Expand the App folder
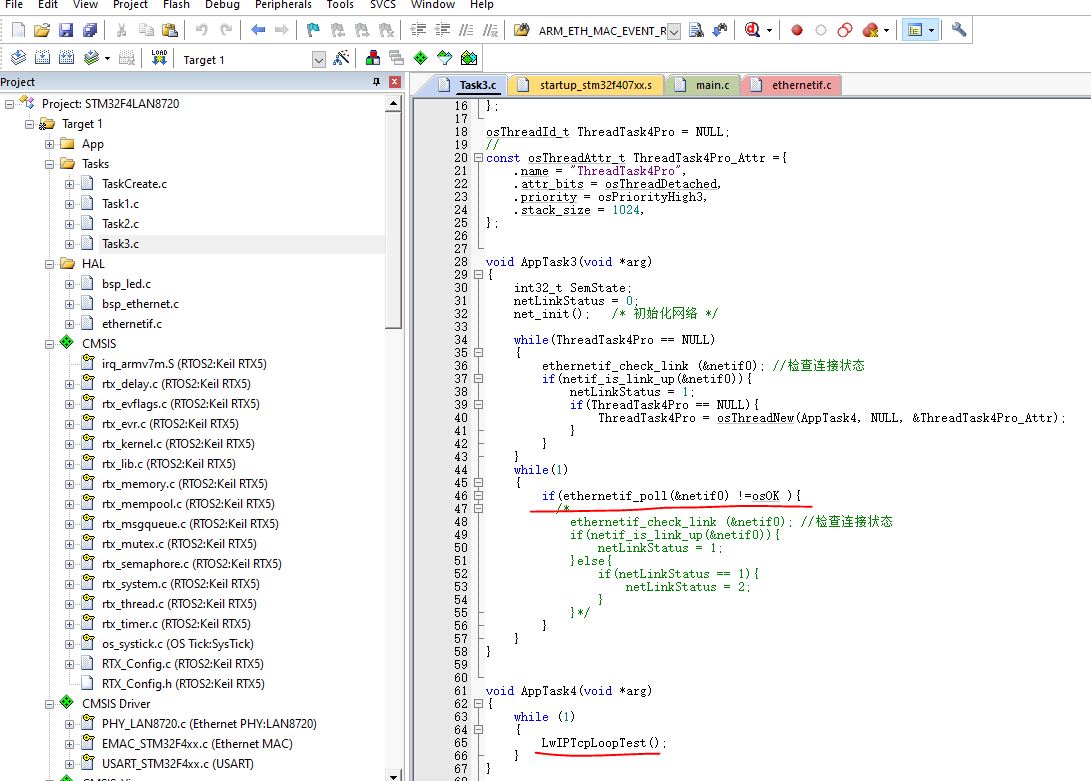 click(x=49, y=144)
